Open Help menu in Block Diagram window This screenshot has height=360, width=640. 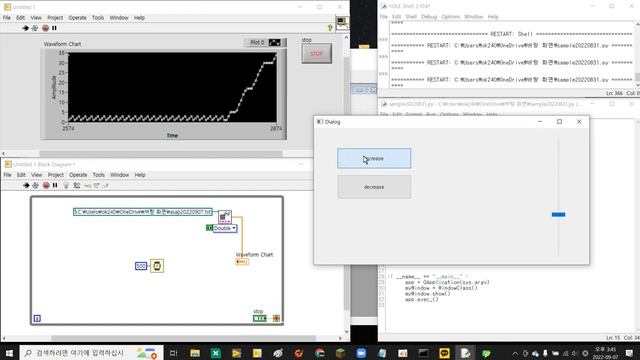click(x=140, y=175)
